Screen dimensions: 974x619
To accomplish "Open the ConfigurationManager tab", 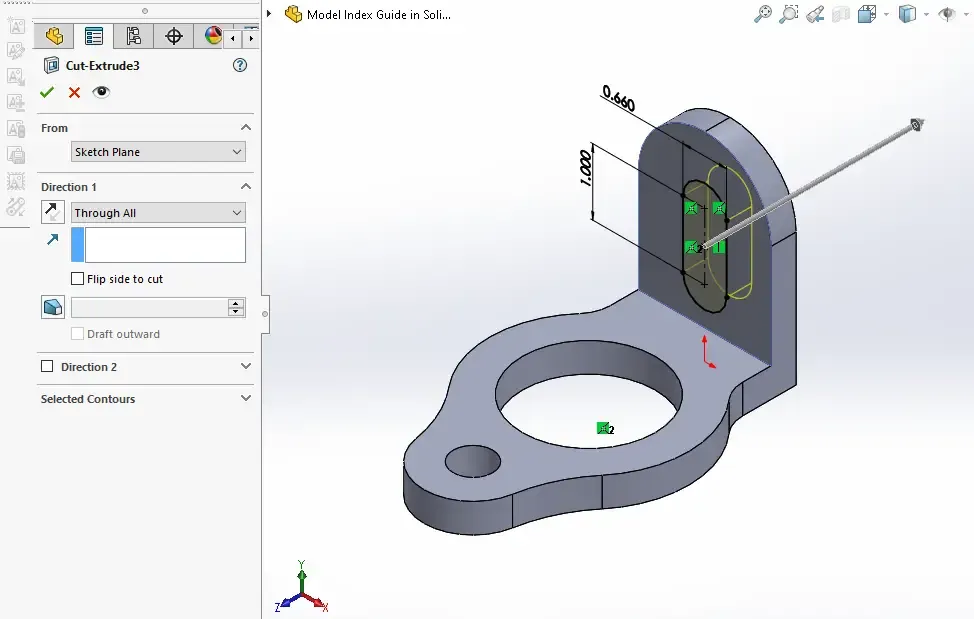I will click(133, 36).
